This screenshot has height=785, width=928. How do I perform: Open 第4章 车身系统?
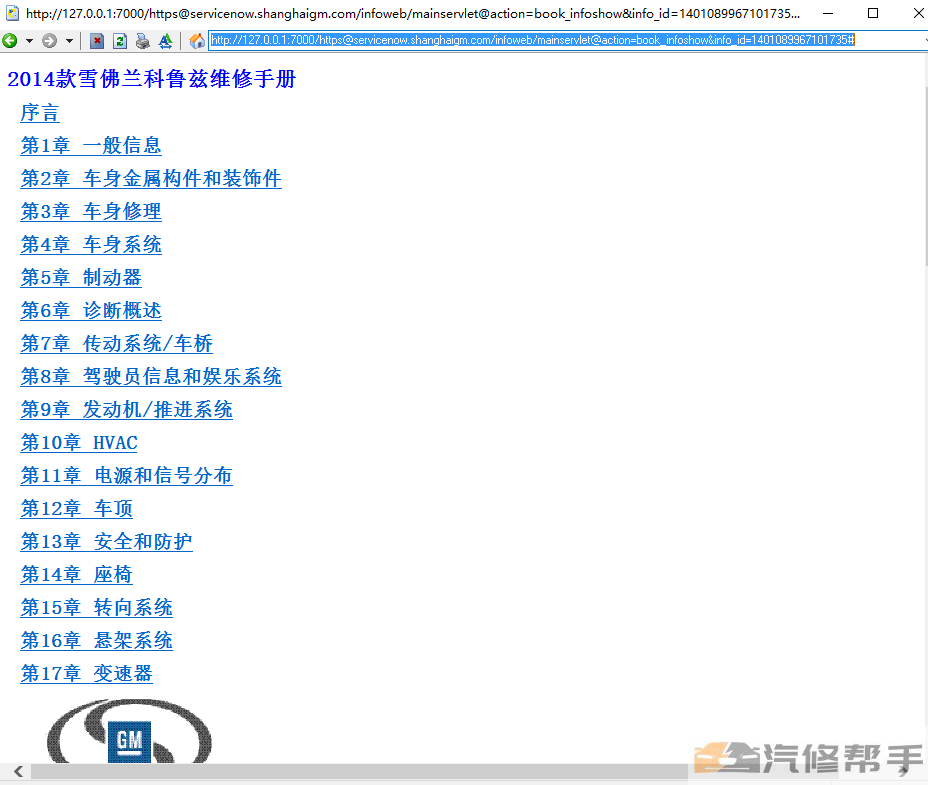click(91, 244)
